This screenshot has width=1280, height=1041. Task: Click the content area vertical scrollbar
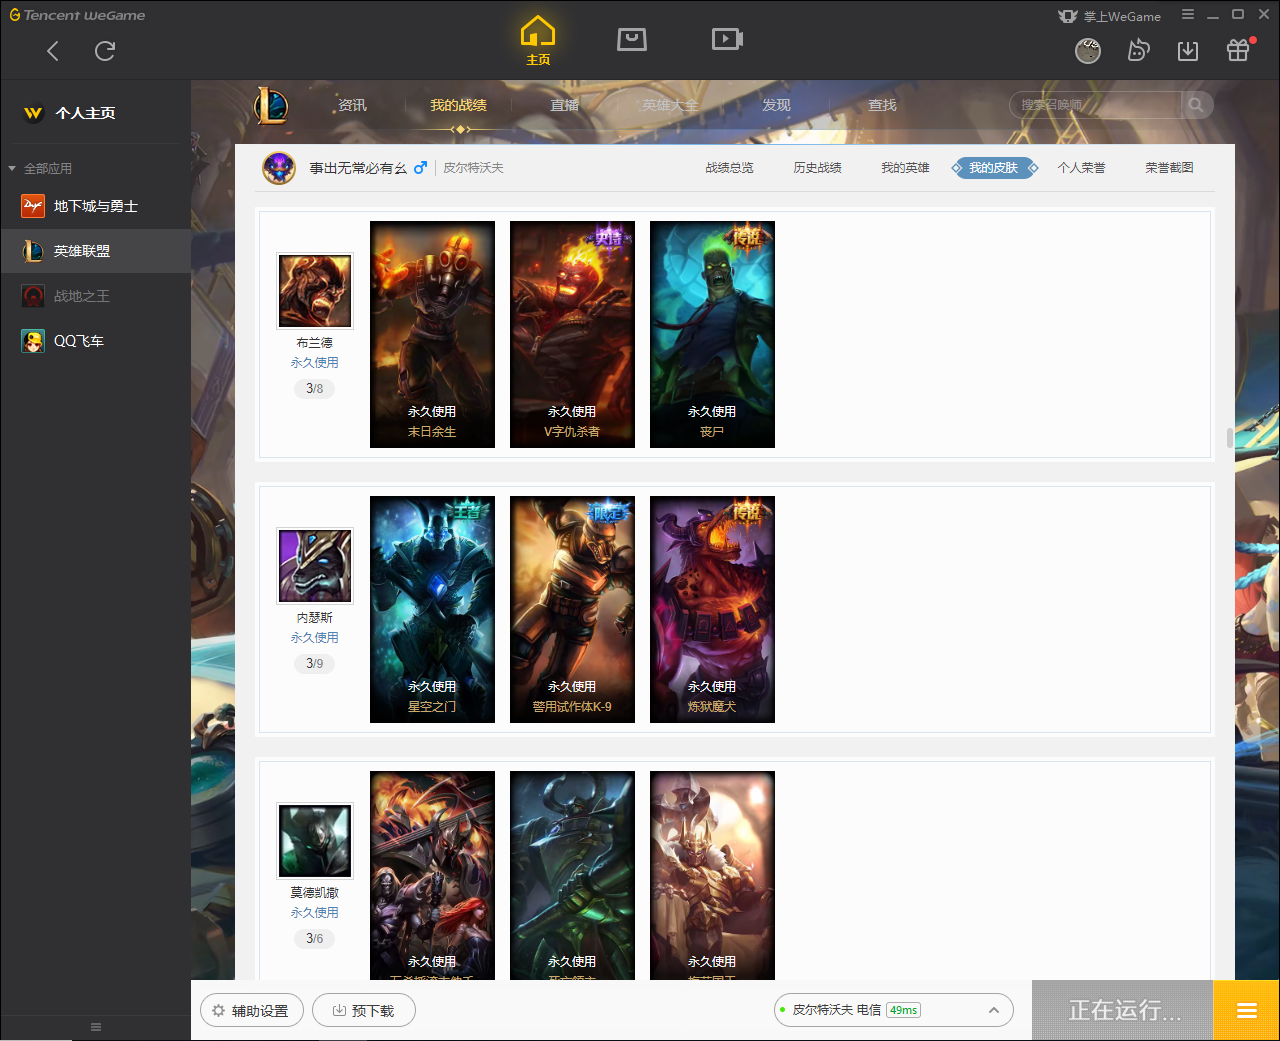tap(1230, 438)
